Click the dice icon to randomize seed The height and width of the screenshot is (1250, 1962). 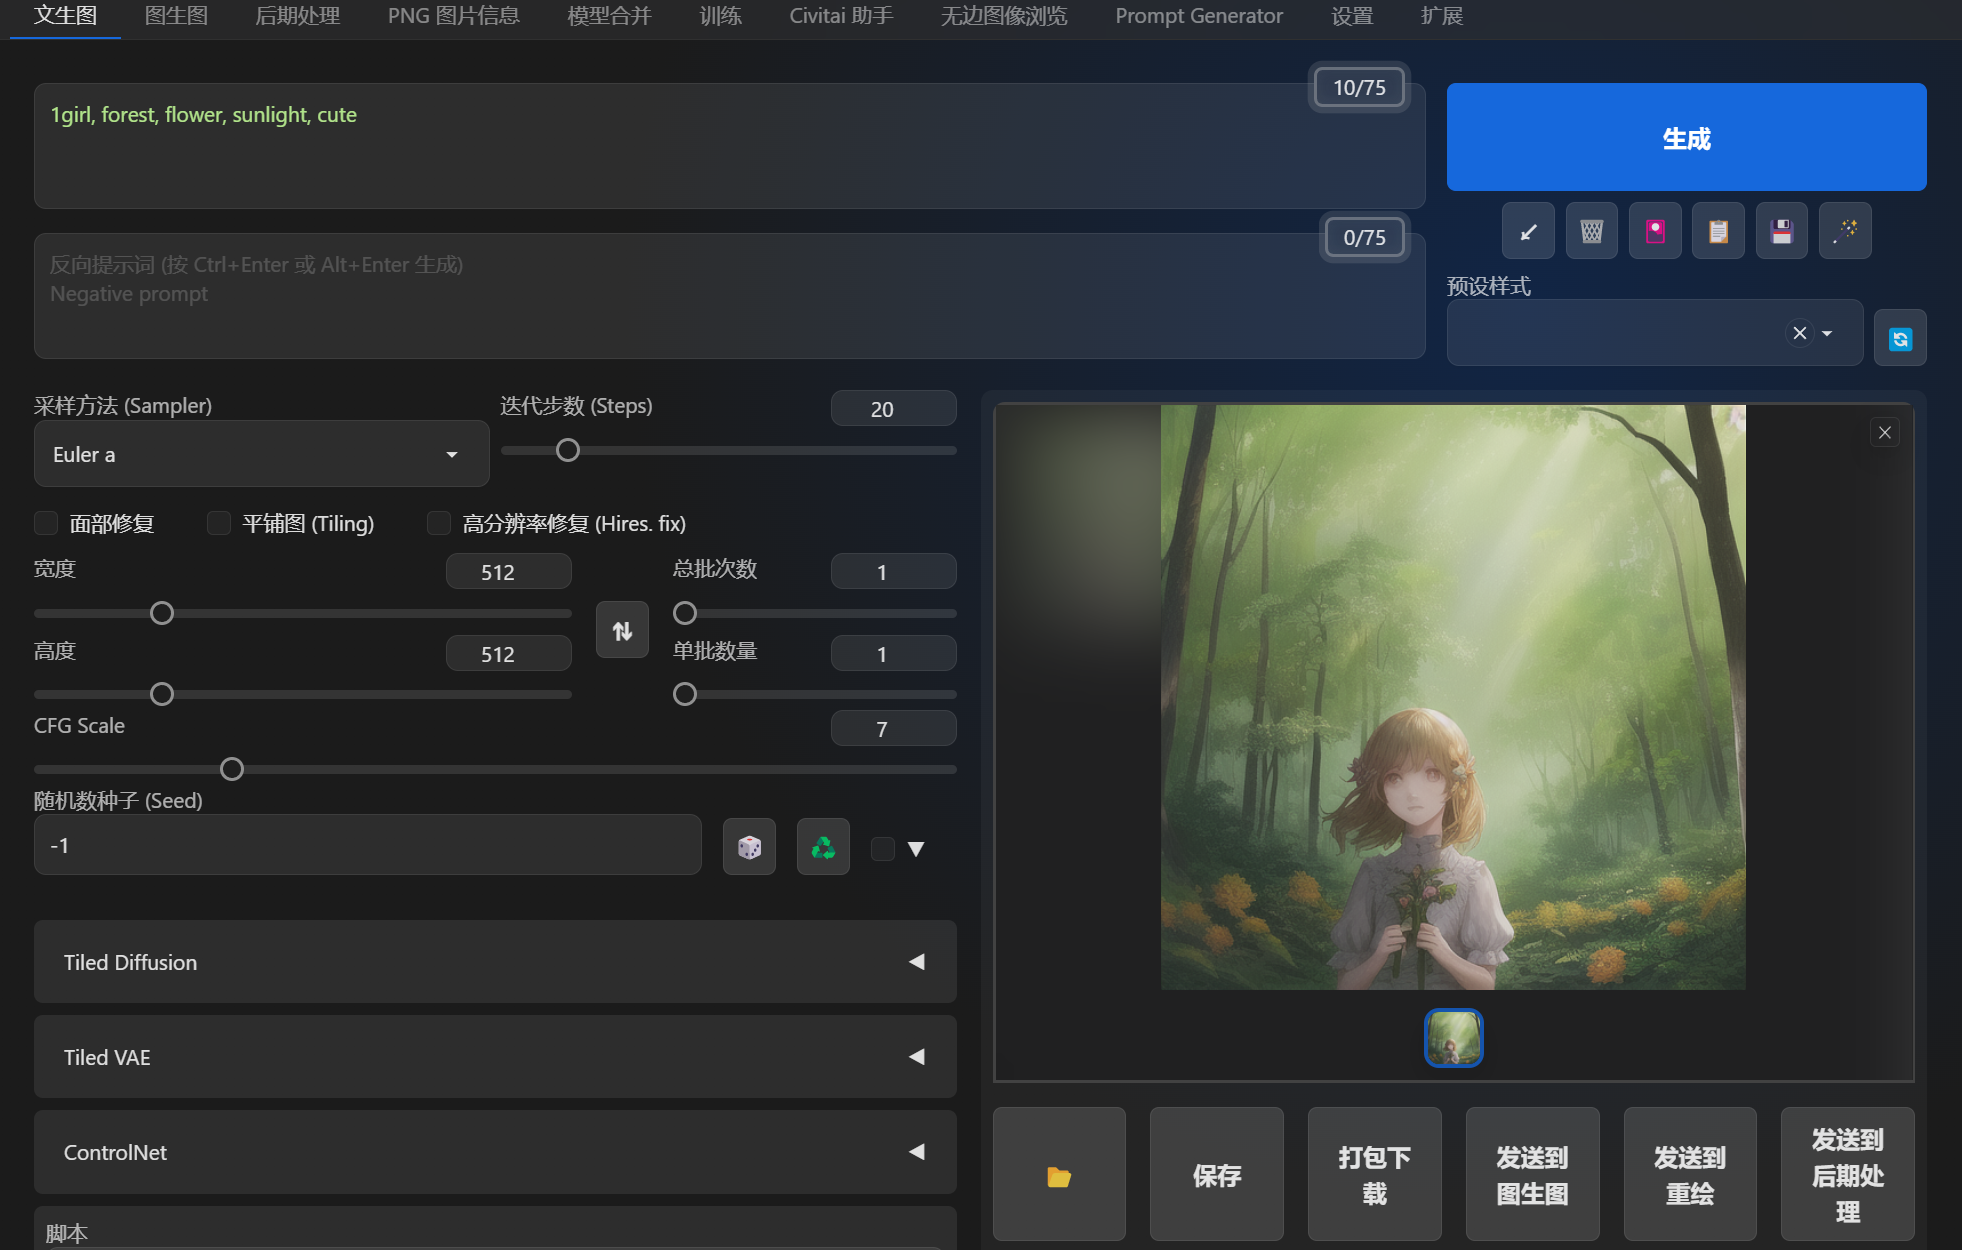(x=749, y=847)
